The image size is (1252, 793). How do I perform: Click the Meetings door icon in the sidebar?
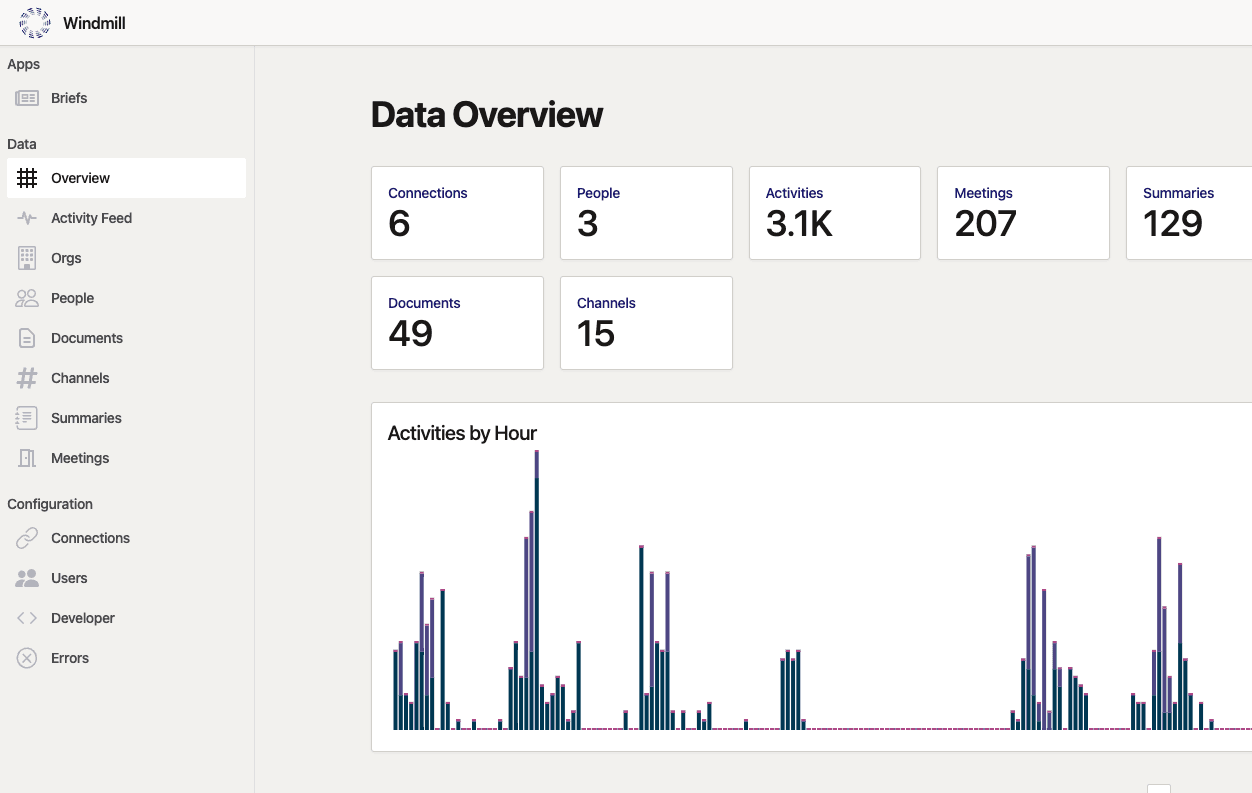[x=27, y=458]
